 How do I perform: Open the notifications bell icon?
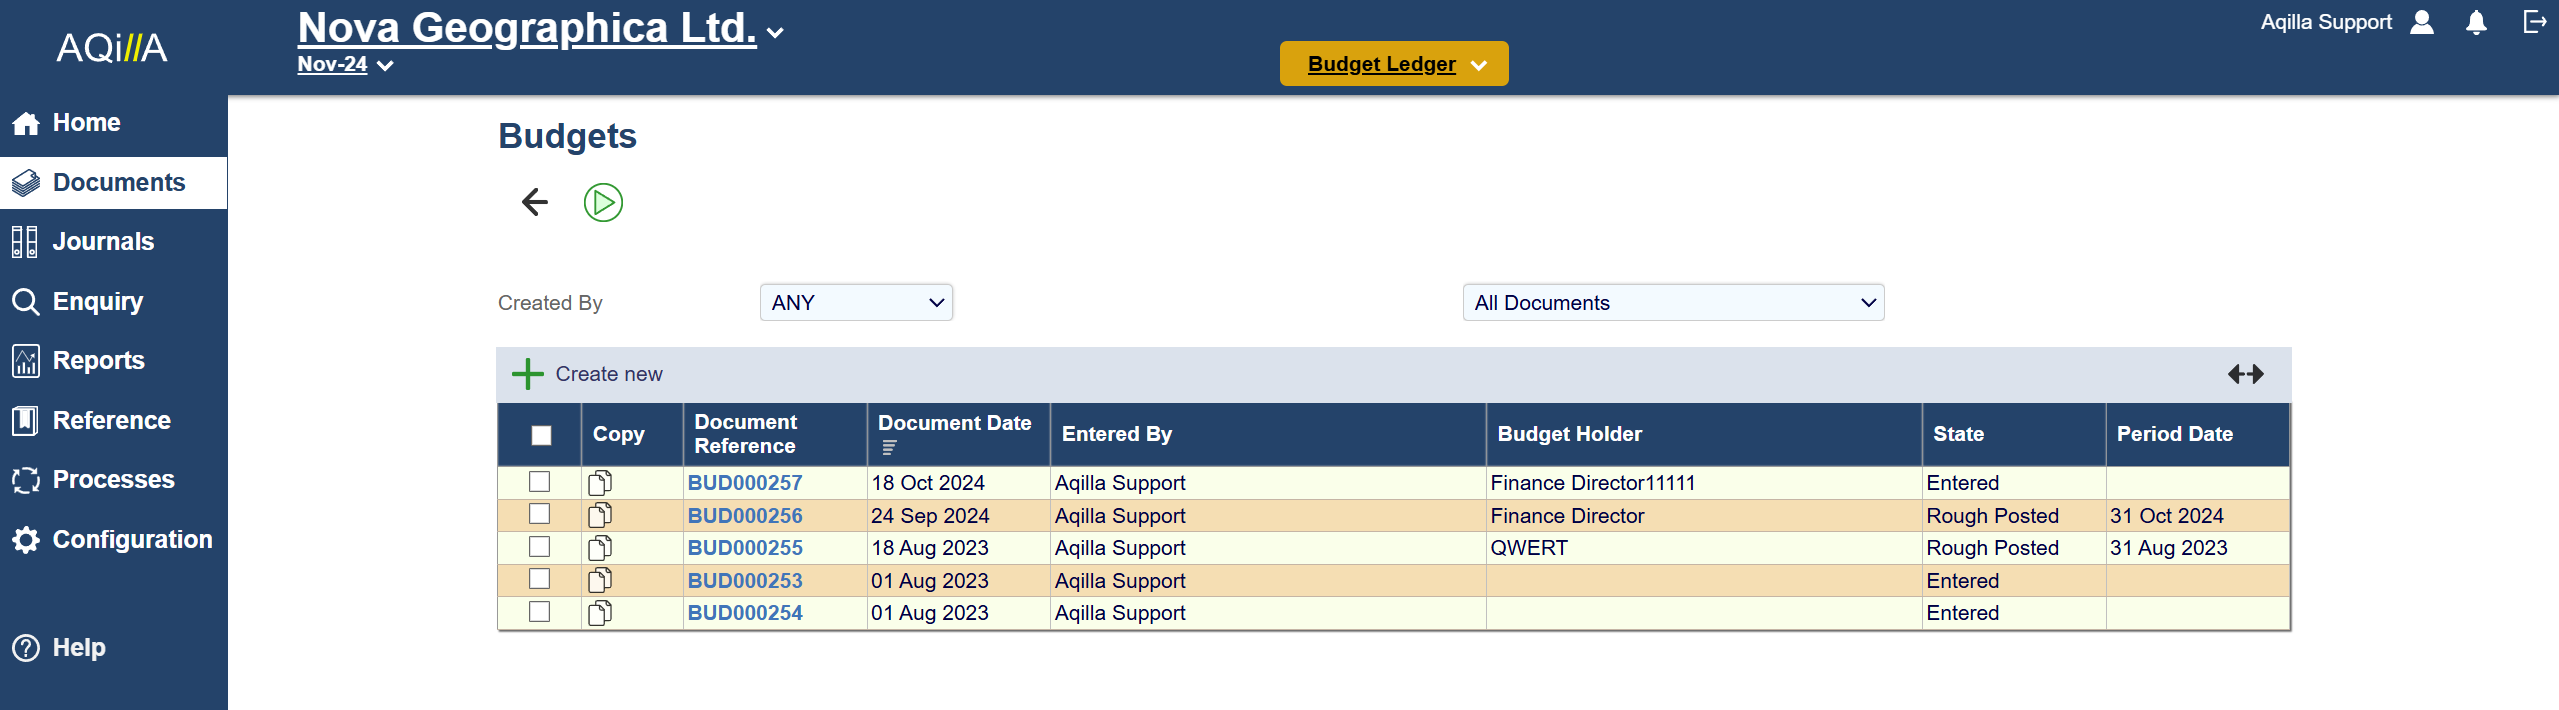coord(2476,23)
